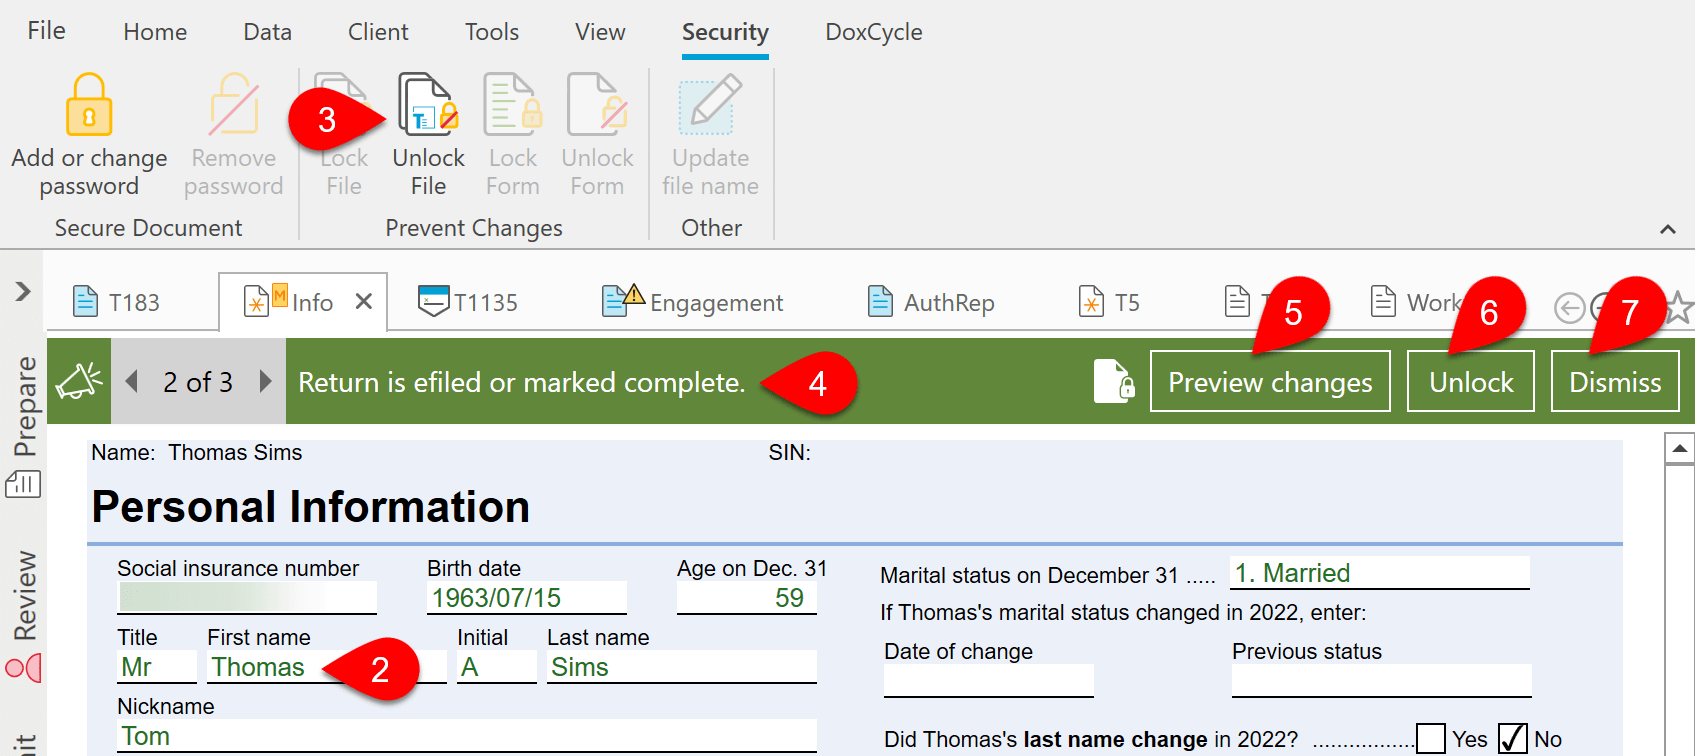Click Update file name icon
This screenshot has height=756, width=1695.
tap(710, 104)
